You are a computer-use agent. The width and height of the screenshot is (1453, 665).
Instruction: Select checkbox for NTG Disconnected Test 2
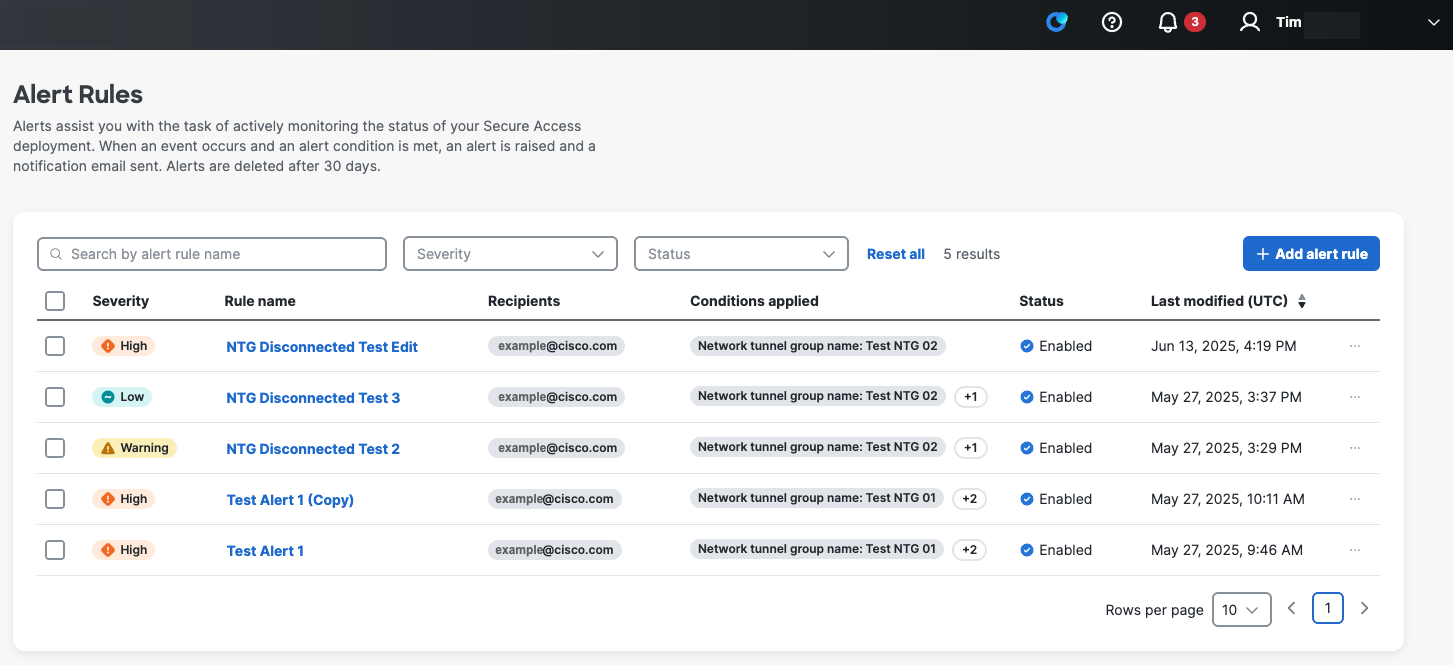tap(55, 448)
